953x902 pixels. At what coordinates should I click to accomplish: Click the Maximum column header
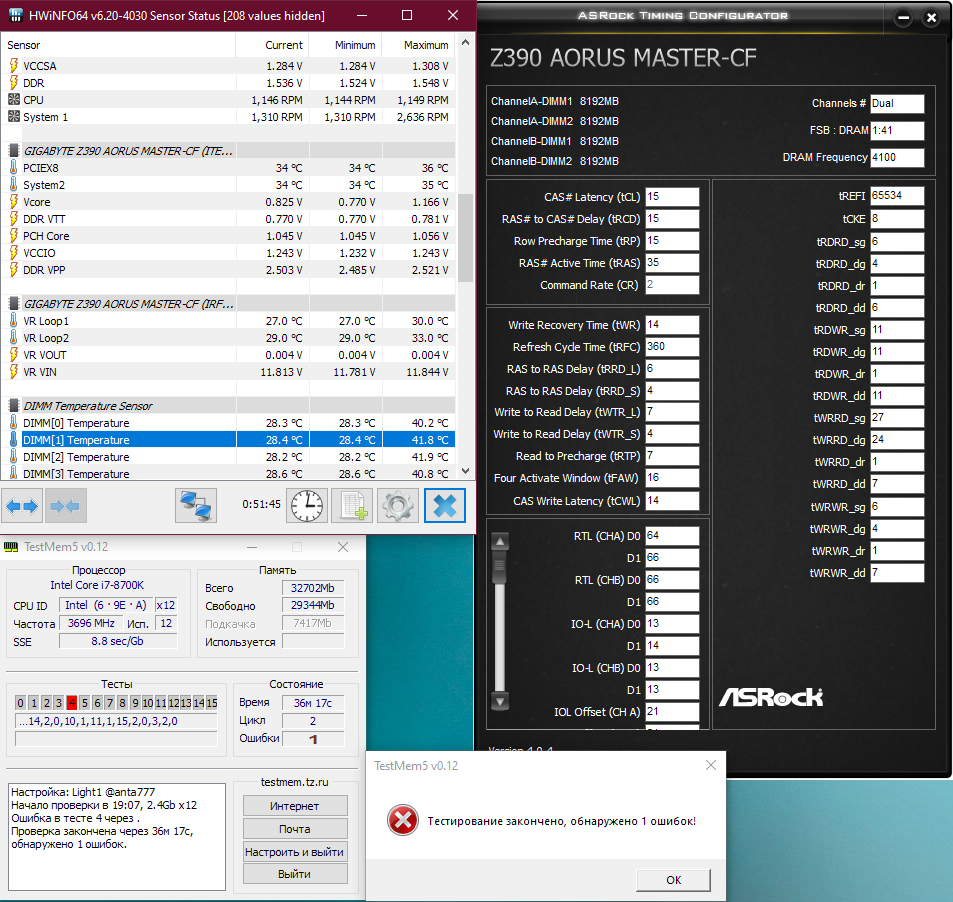(x=419, y=45)
